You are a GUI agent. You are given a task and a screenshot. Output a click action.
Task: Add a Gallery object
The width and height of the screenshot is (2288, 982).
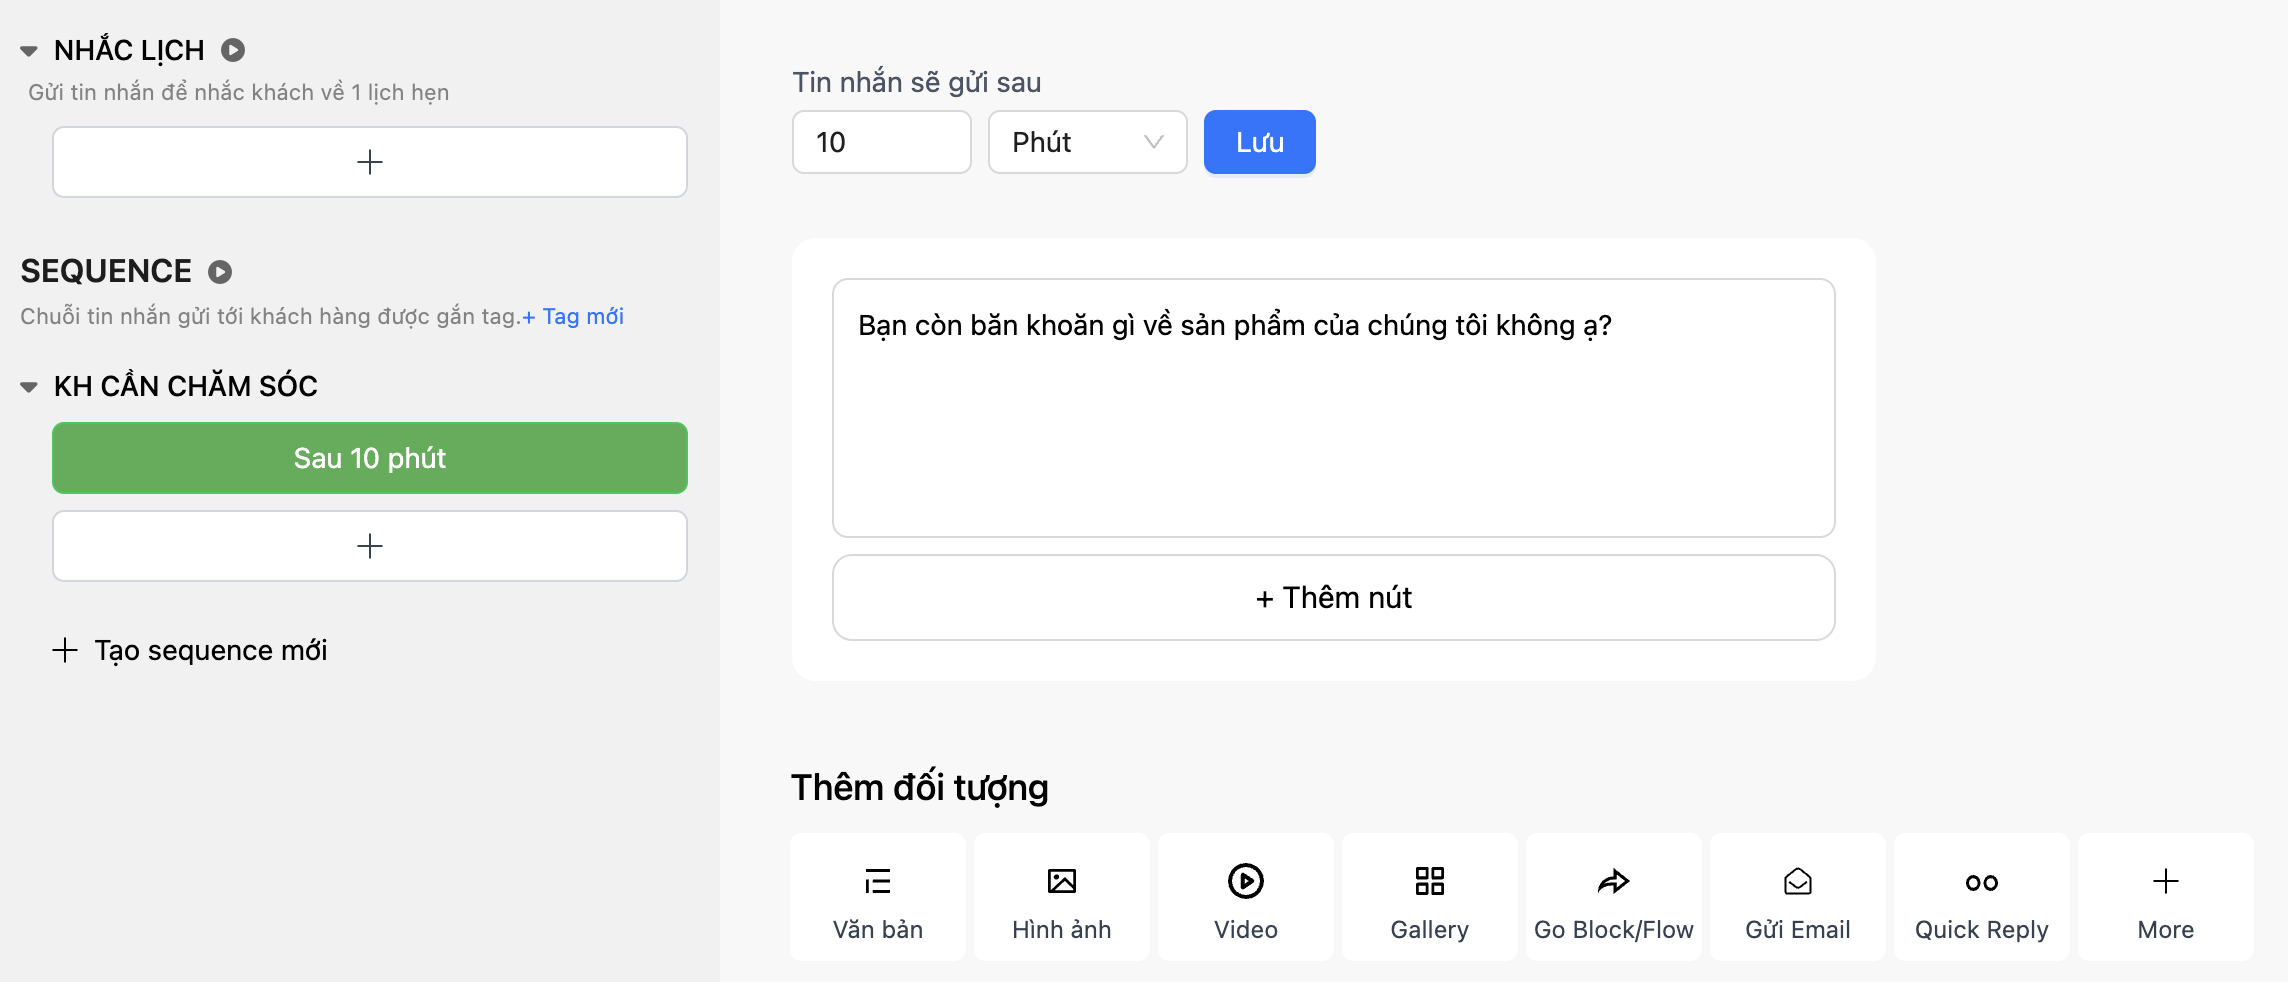[x=1430, y=897]
